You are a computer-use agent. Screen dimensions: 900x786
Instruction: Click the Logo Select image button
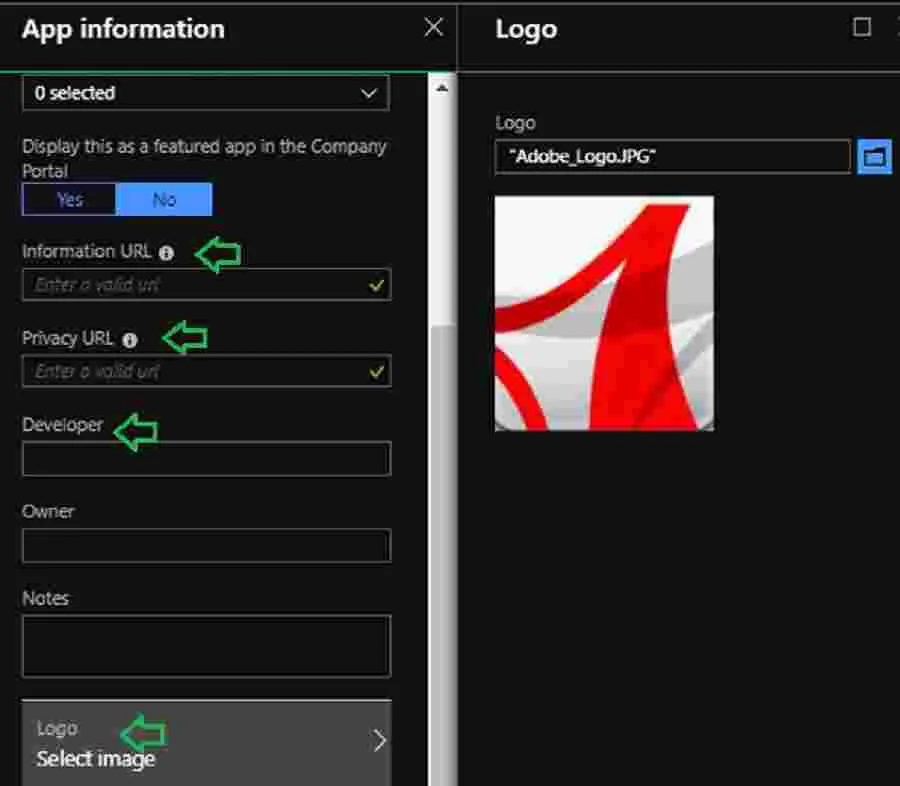[x=205, y=742]
